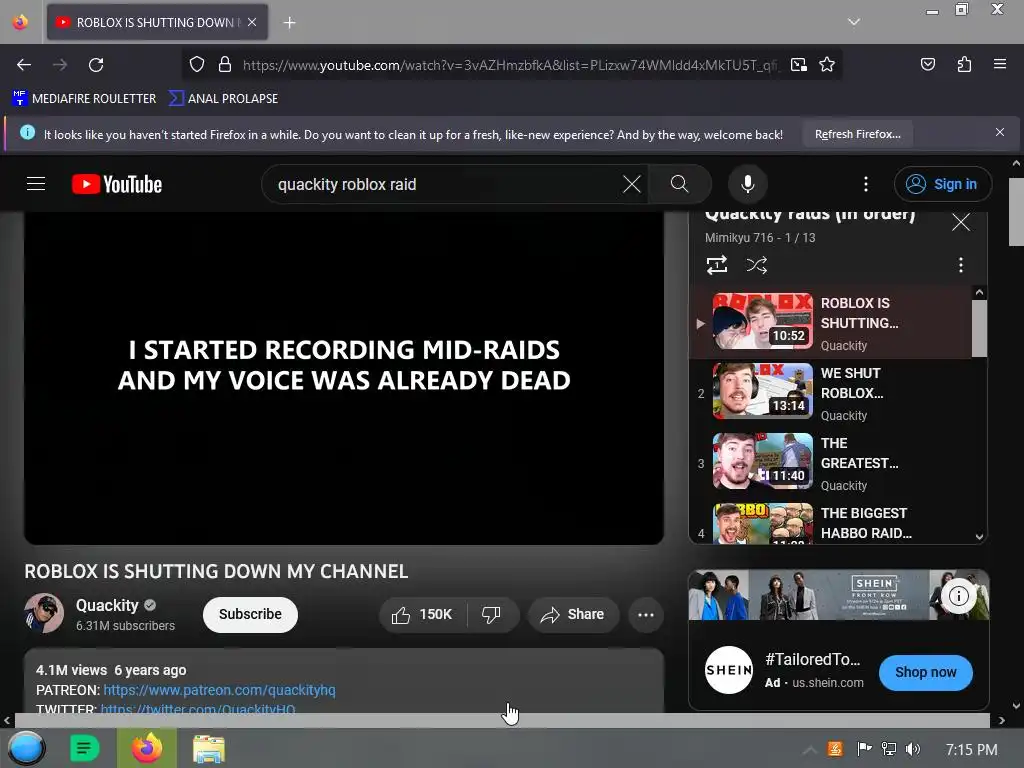Image resolution: width=1024 pixels, height=768 pixels.
Task: Play WE SHUT ROBLOX playlist video
Action: tap(831, 393)
